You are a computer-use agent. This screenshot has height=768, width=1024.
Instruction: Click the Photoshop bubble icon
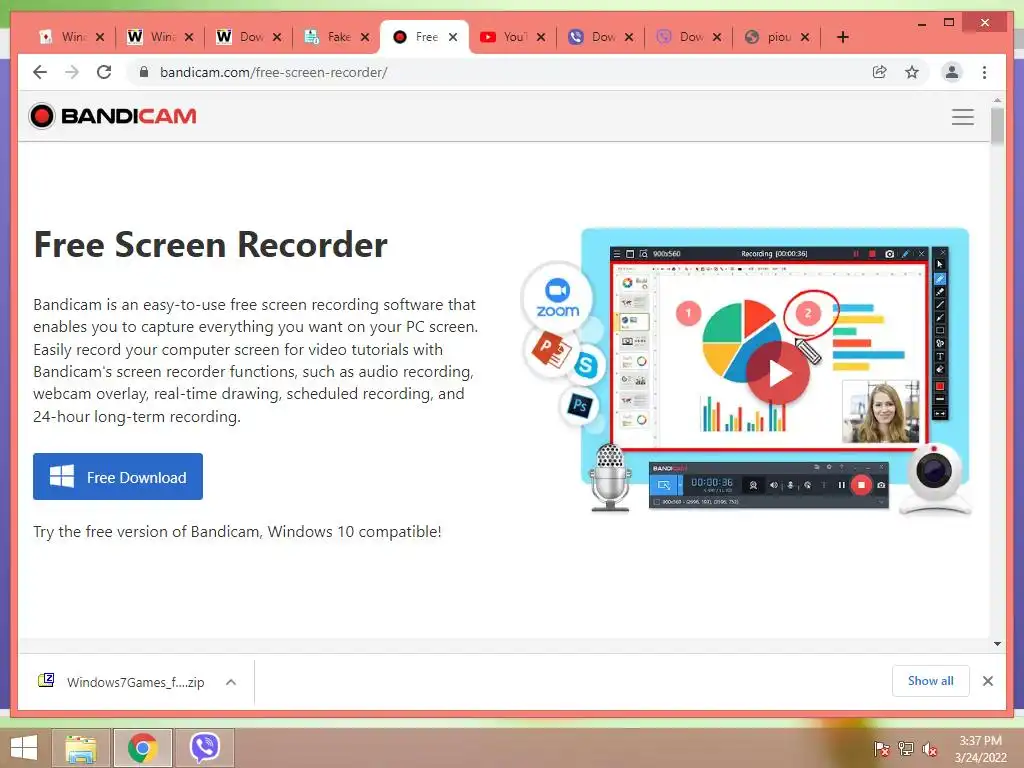(x=579, y=406)
